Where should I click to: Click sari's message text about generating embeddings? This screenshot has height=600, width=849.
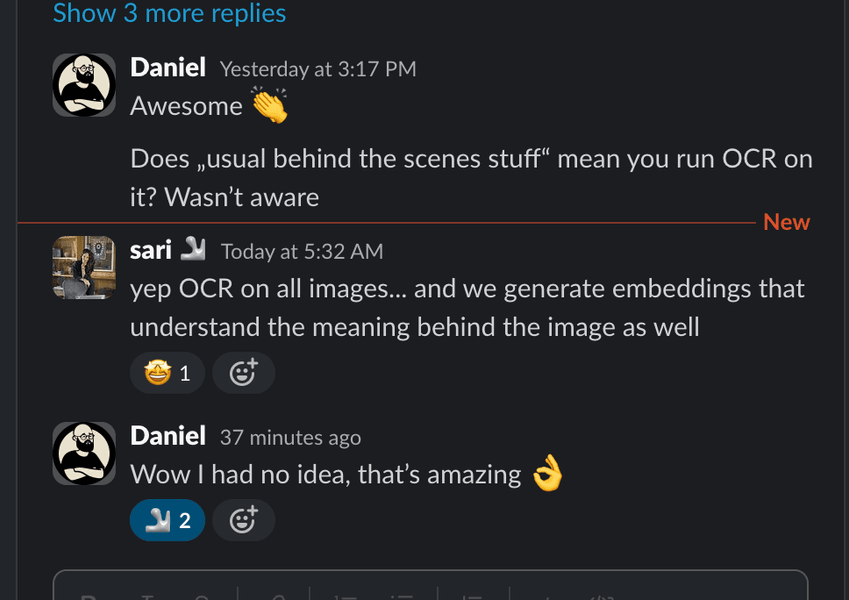point(467,307)
